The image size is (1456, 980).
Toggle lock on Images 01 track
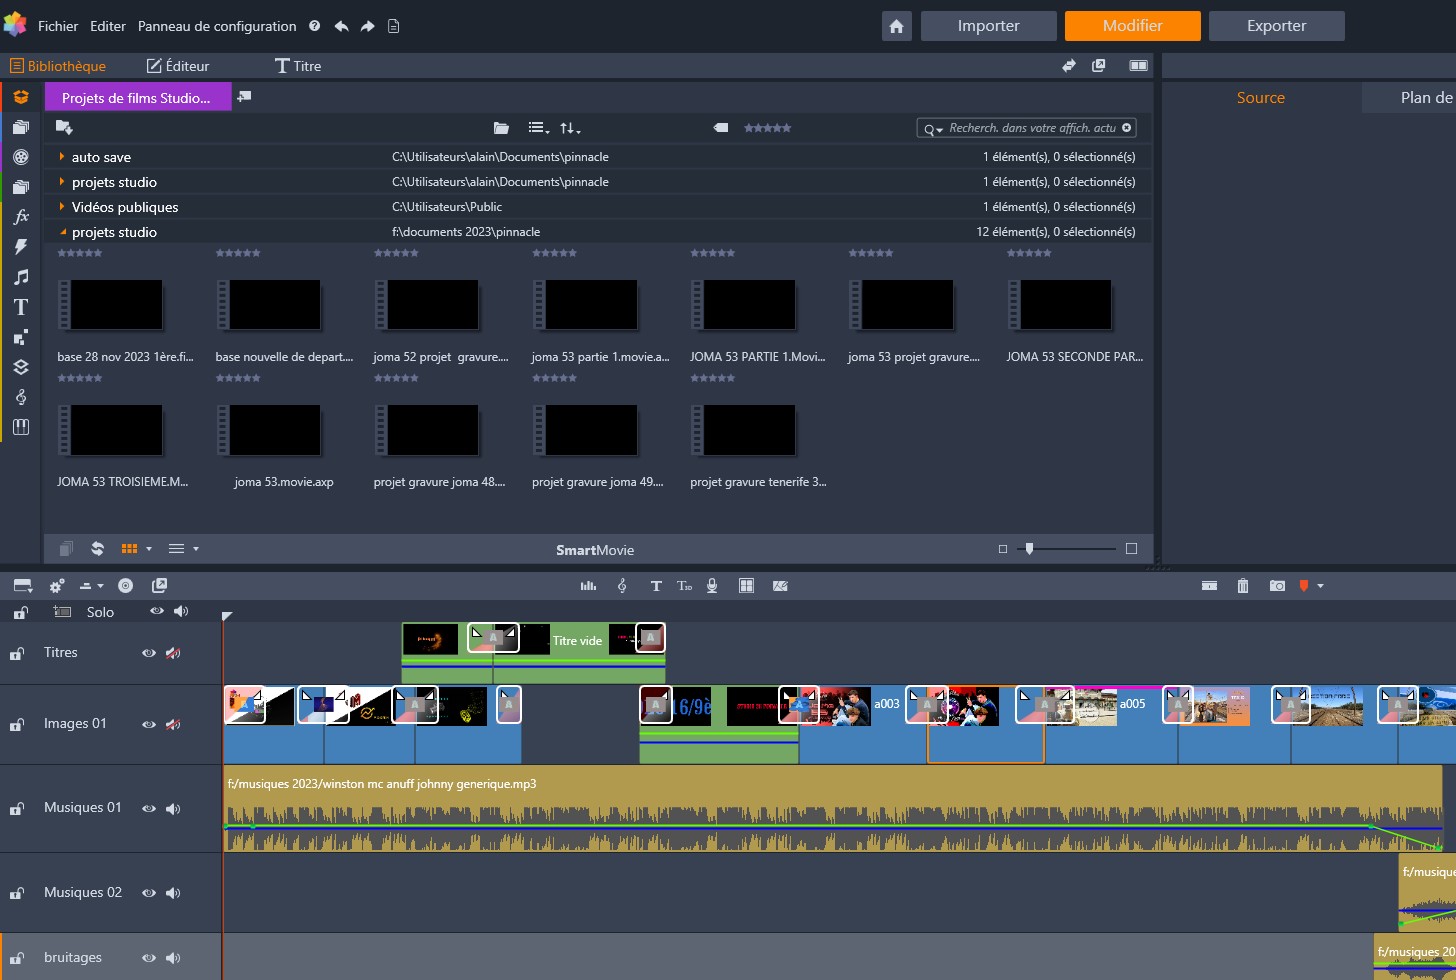[17, 724]
